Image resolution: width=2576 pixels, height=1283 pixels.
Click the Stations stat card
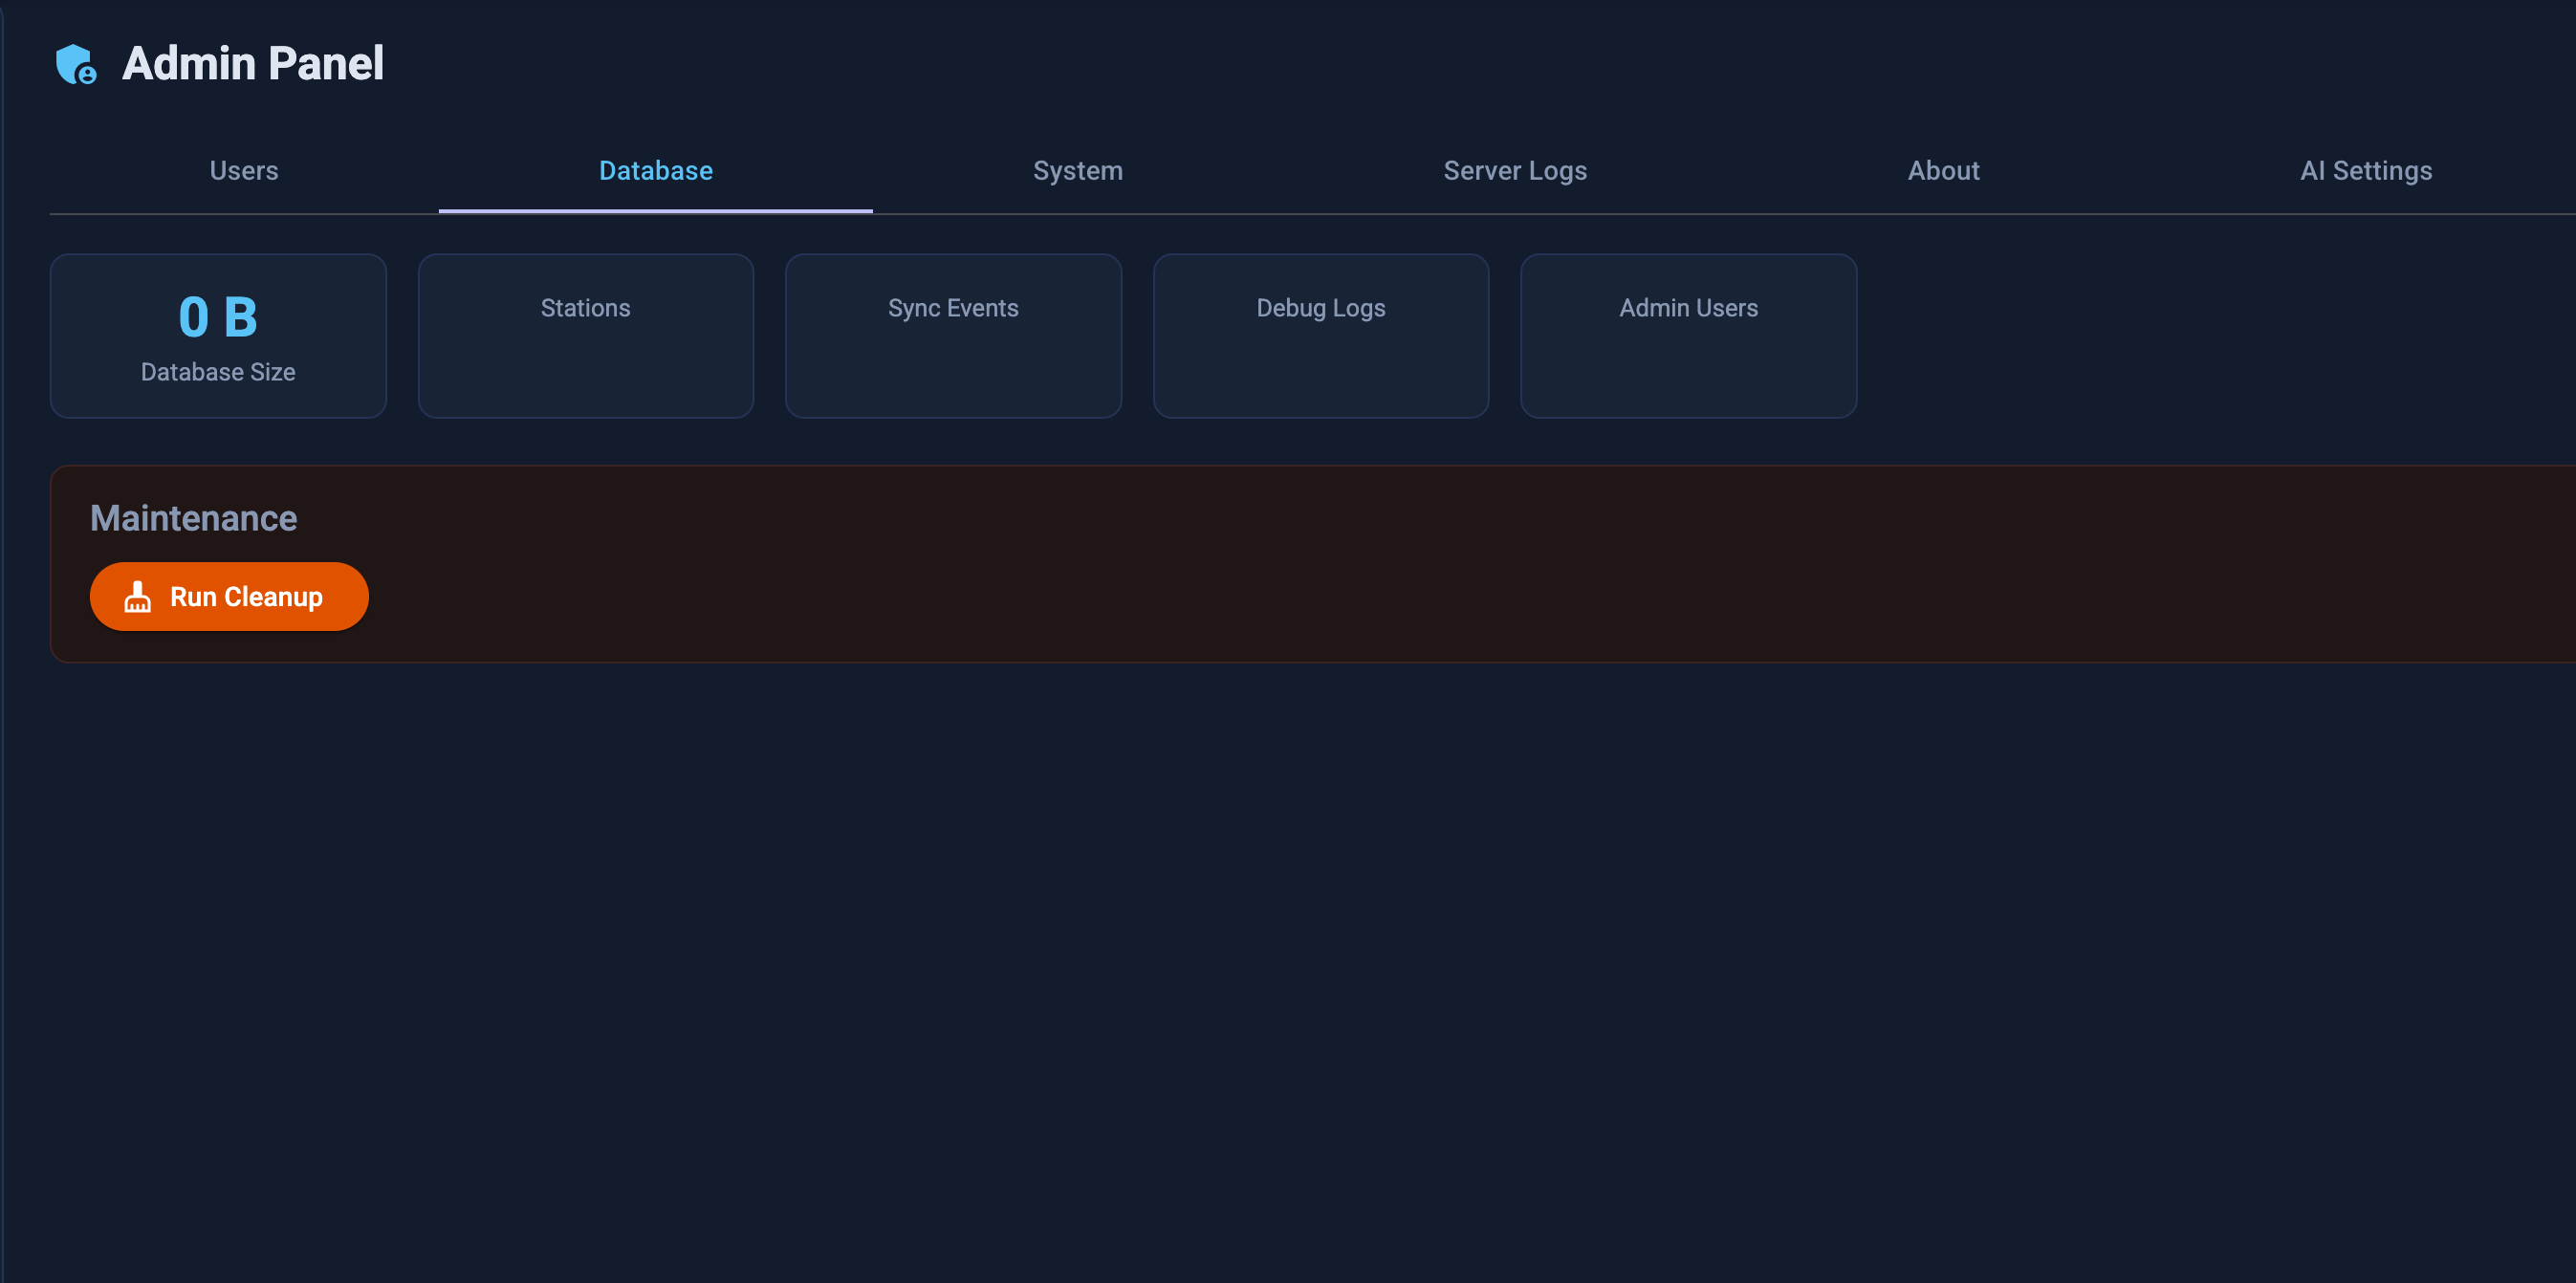(586, 336)
